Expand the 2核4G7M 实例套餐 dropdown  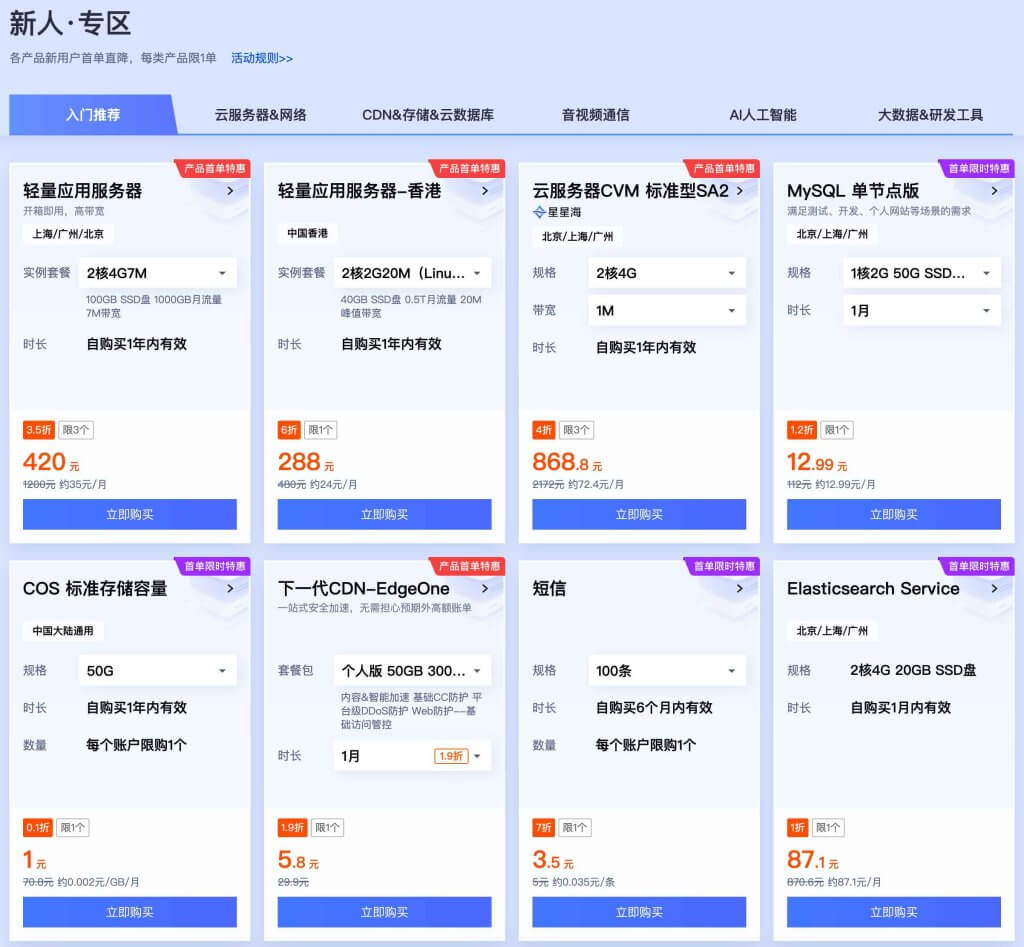[x=158, y=273]
